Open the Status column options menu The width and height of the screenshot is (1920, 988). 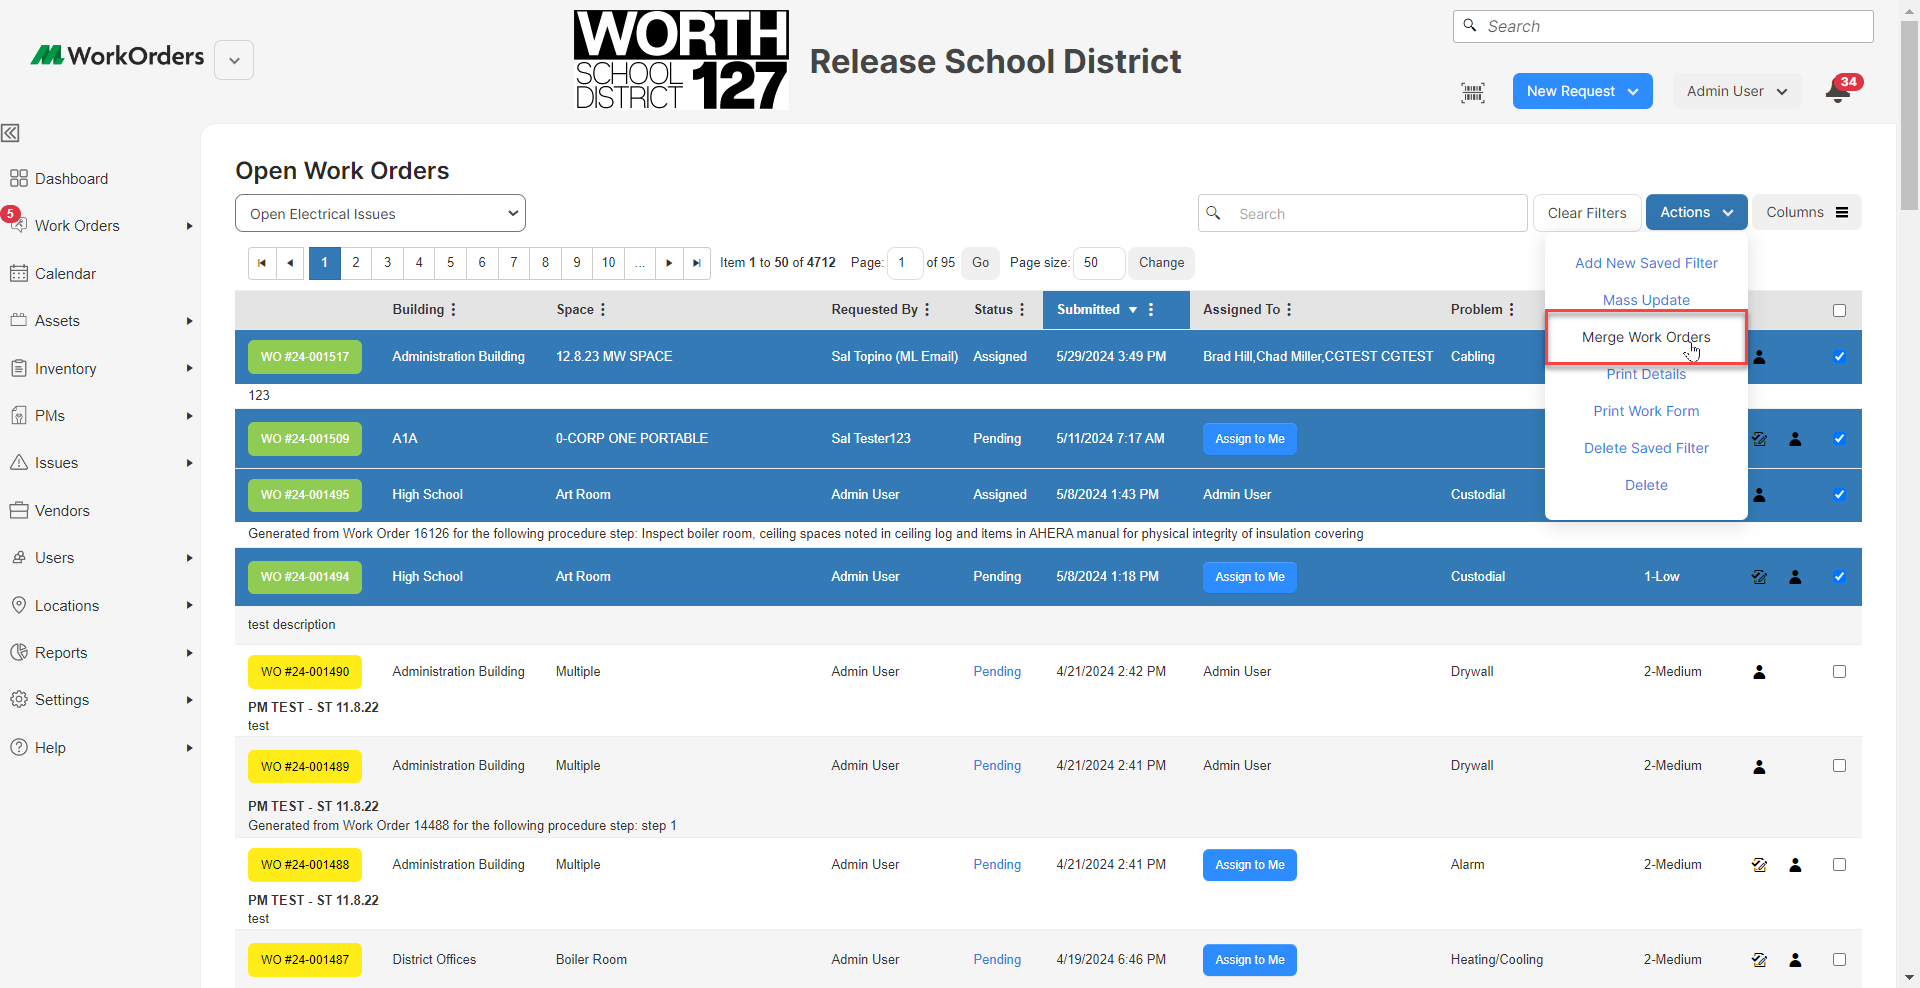[x=1022, y=310]
